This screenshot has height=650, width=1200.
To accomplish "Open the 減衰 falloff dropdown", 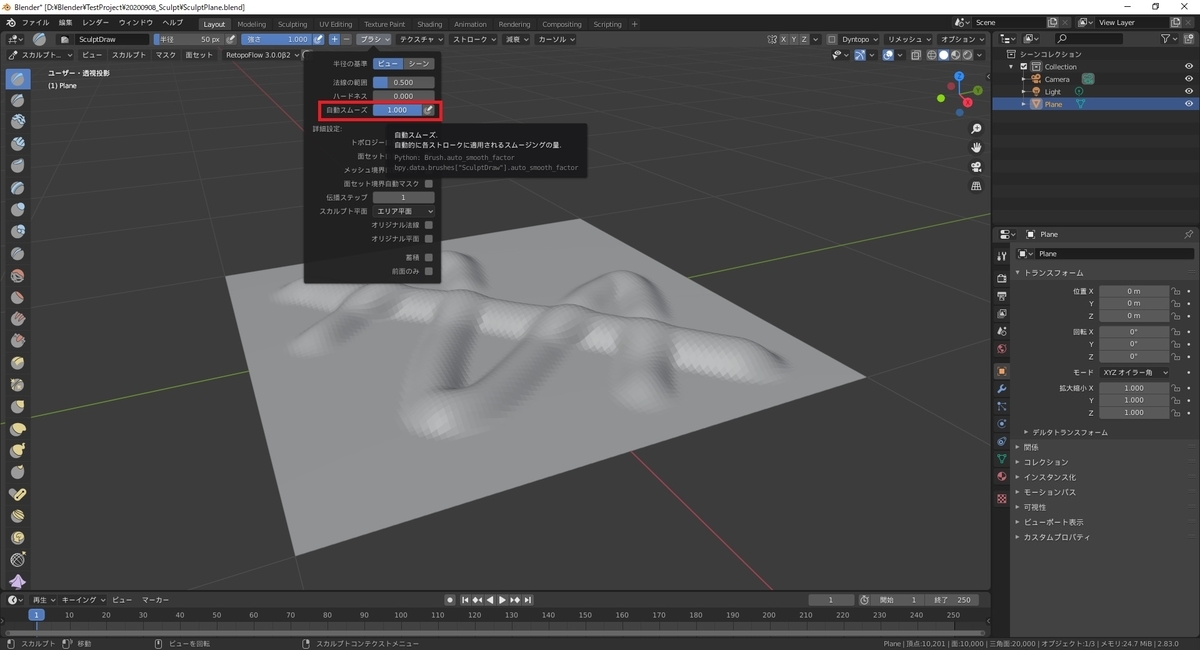I will point(516,39).
